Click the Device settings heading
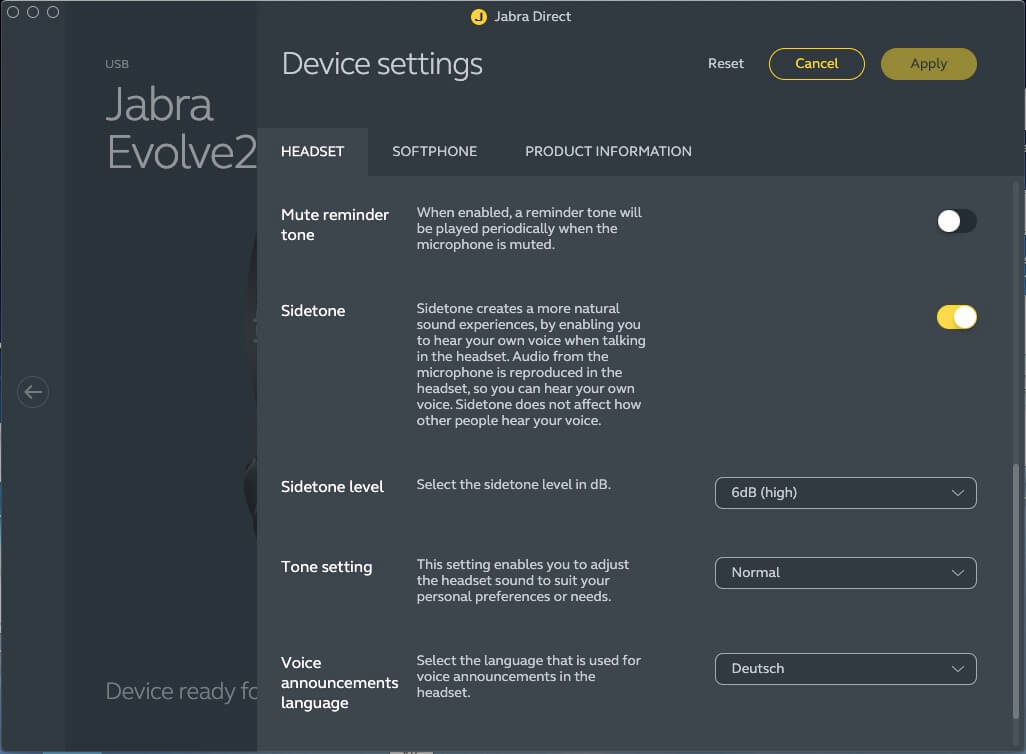Image resolution: width=1026 pixels, height=754 pixels. point(382,64)
